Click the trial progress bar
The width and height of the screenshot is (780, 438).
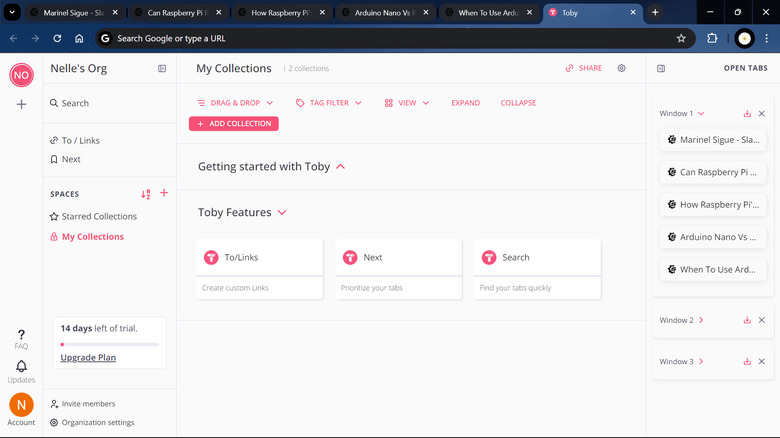(109, 344)
